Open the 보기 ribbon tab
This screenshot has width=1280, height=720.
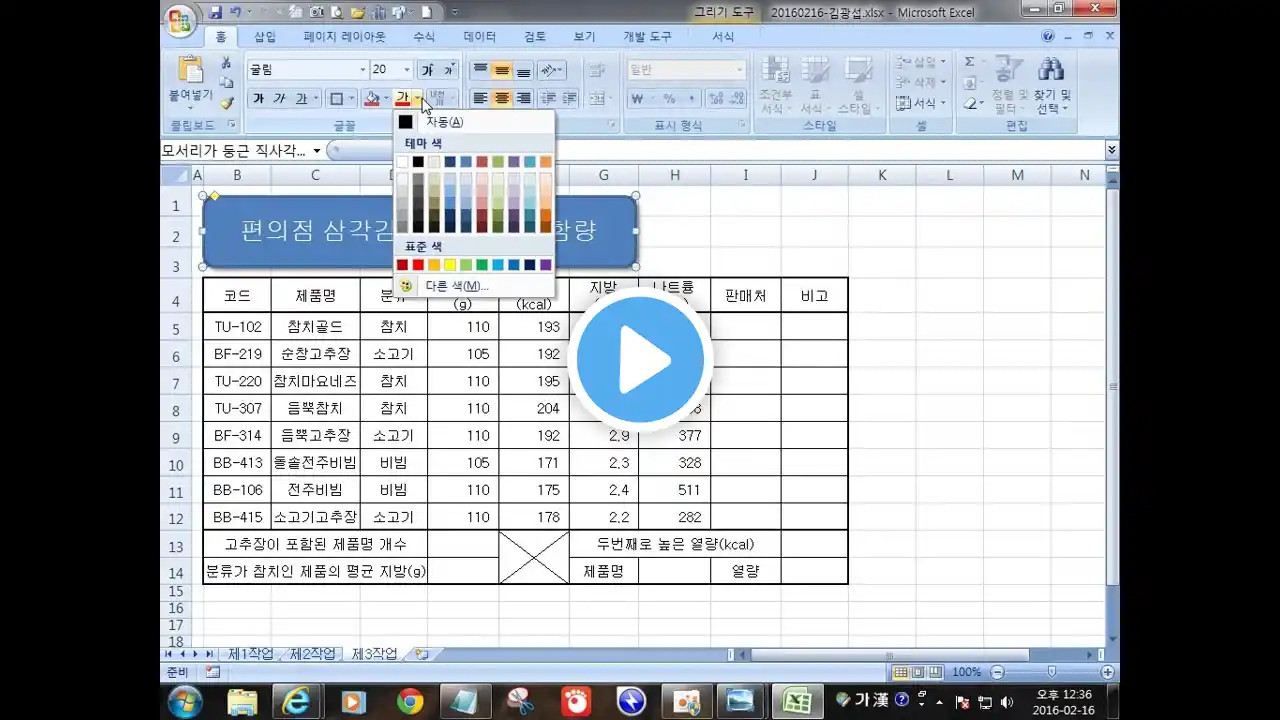(584, 36)
